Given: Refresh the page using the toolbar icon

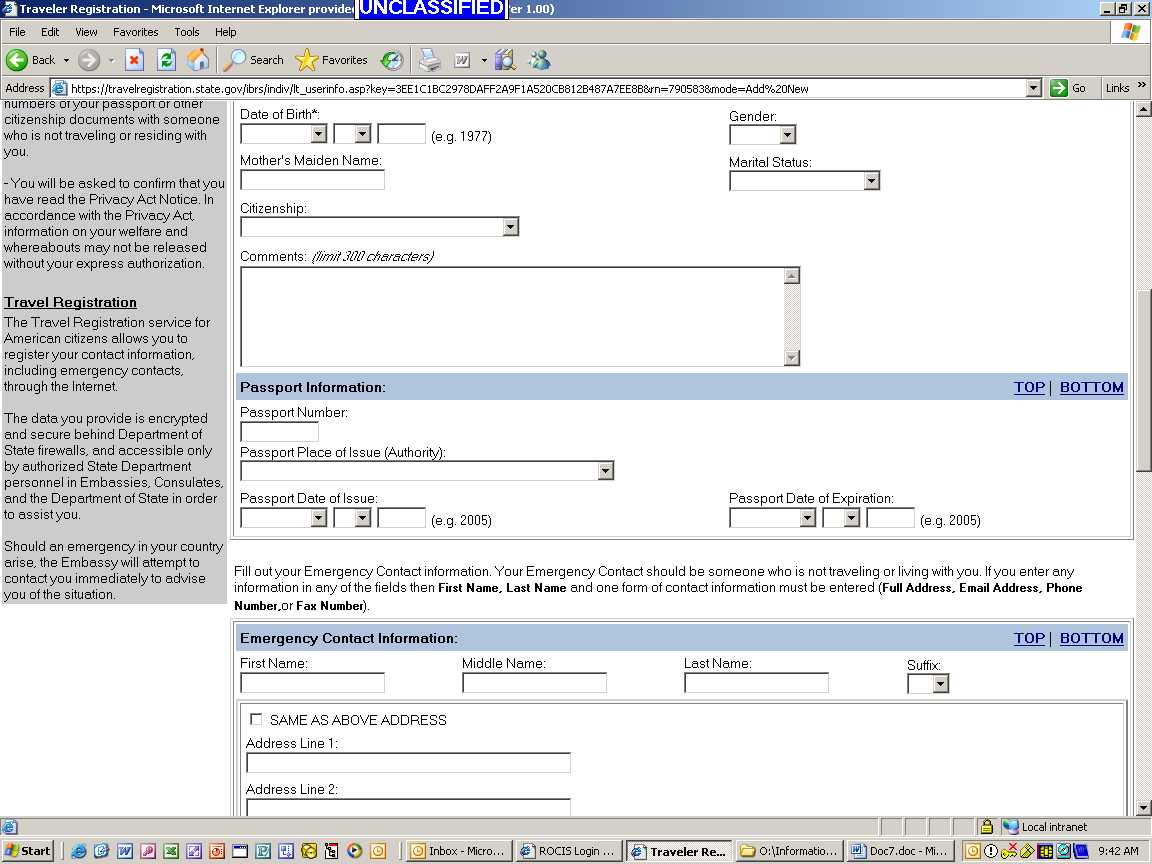Looking at the screenshot, I should coord(166,60).
